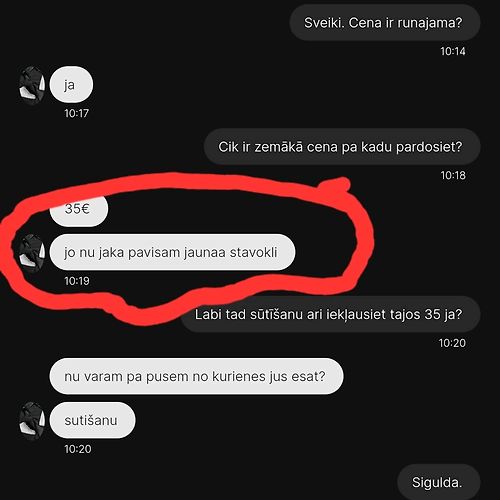Click 10:20 timestamp below the "sutišanu" message

pyautogui.click(x=78, y=449)
